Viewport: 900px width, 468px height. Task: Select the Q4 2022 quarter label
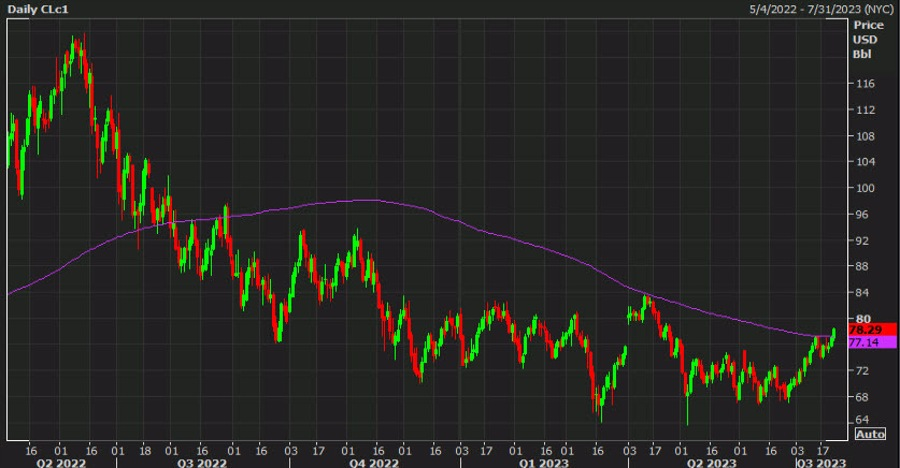(372, 462)
